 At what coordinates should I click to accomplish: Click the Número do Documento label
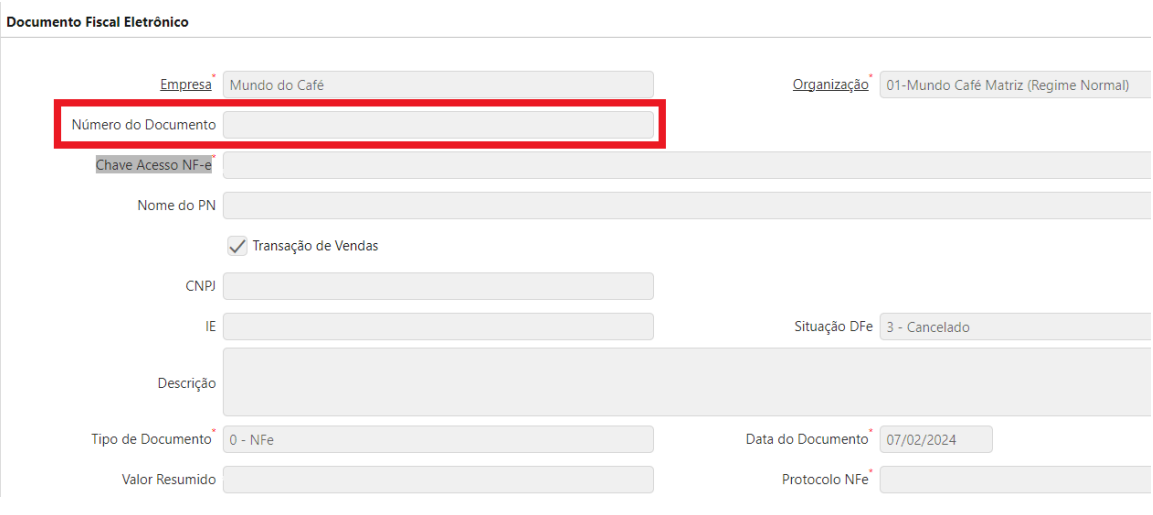coord(143,125)
